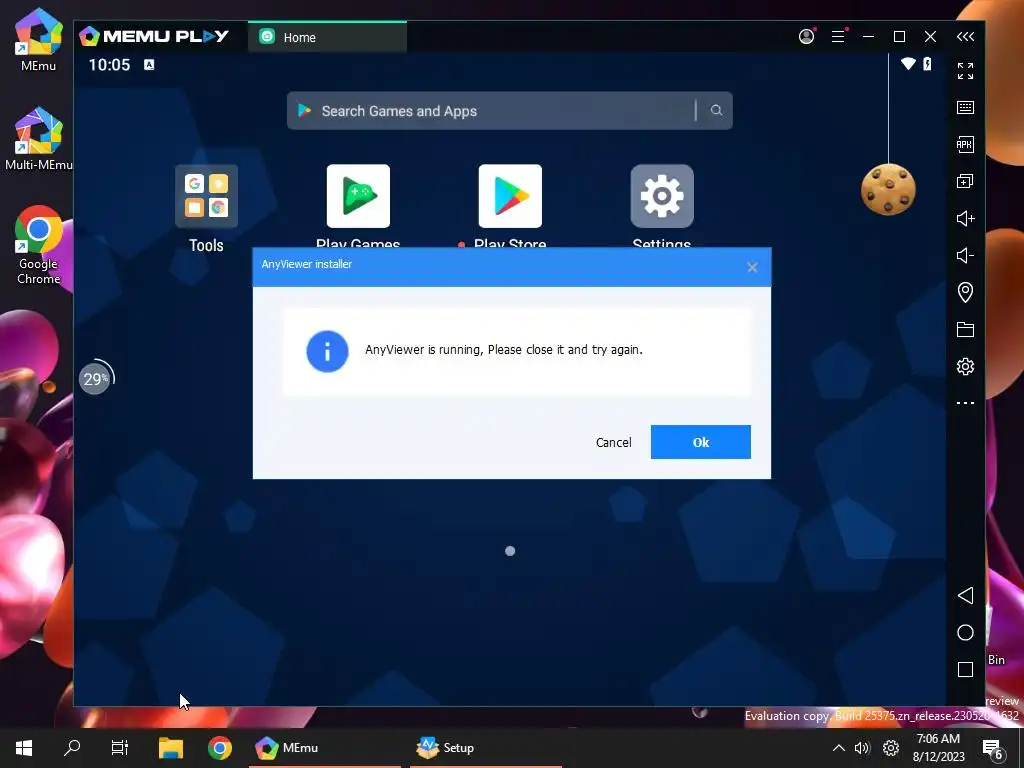
Task: Click the 29% memory booster bubble
Action: (95, 378)
